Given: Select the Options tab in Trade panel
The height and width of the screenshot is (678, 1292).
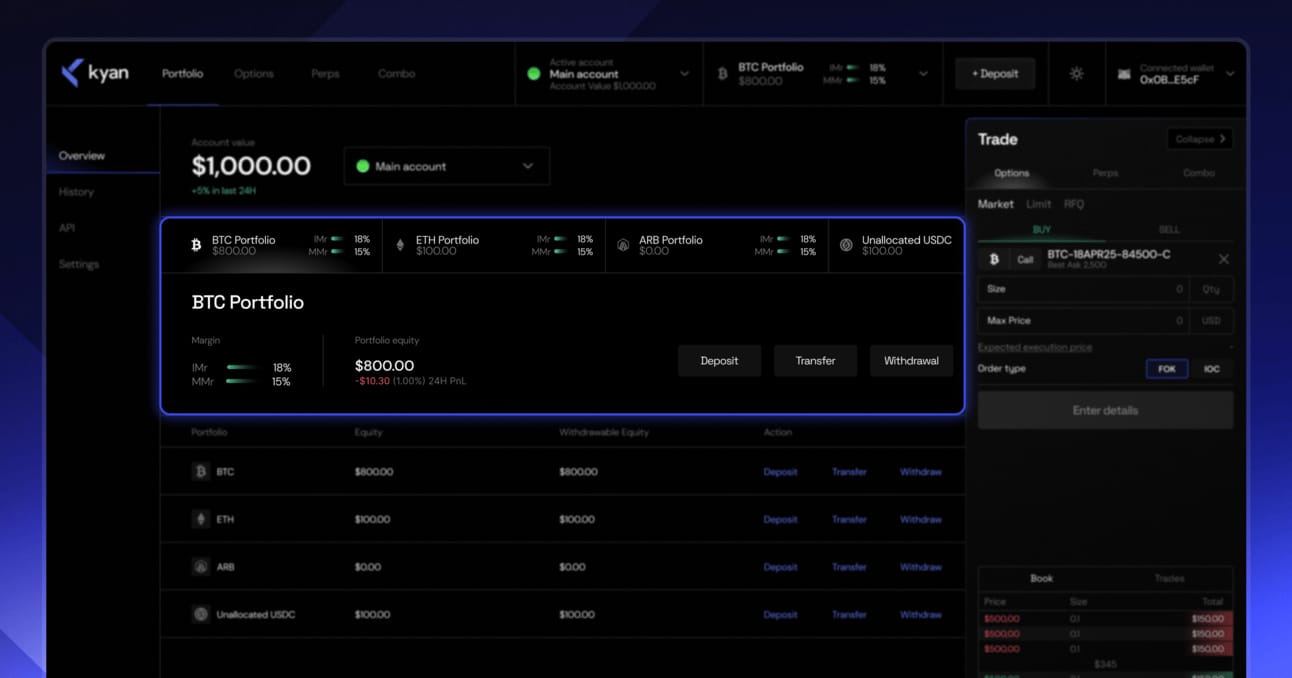Looking at the screenshot, I should [1011, 173].
